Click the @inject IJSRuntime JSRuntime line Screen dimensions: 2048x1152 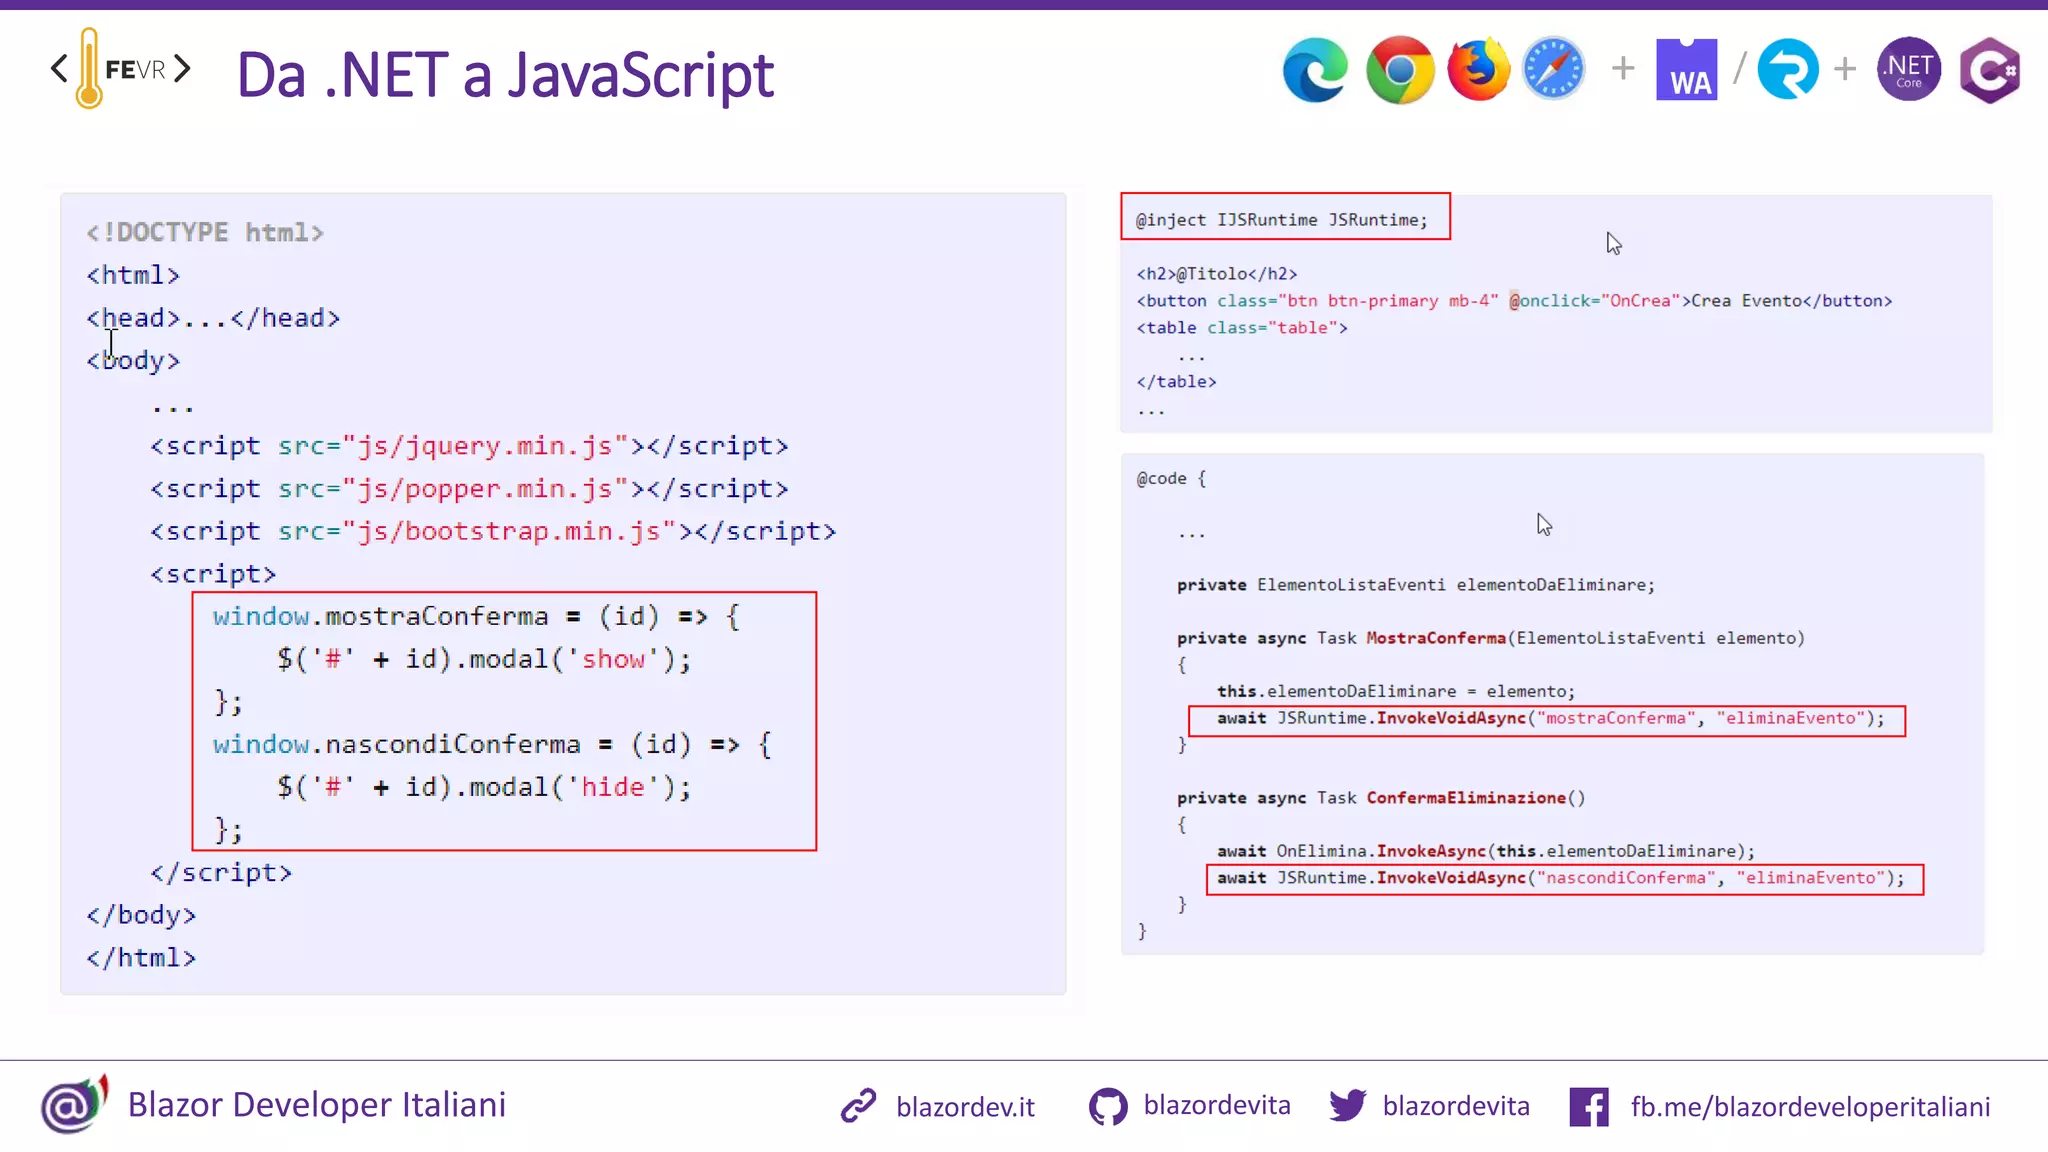coord(1282,219)
